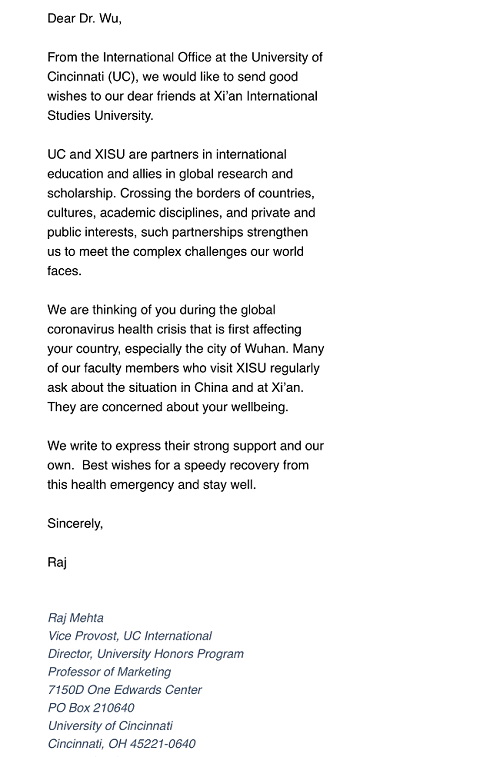Click the word 'Sincerely,' closing
500x757 pixels.
click(x=75, y=523)
